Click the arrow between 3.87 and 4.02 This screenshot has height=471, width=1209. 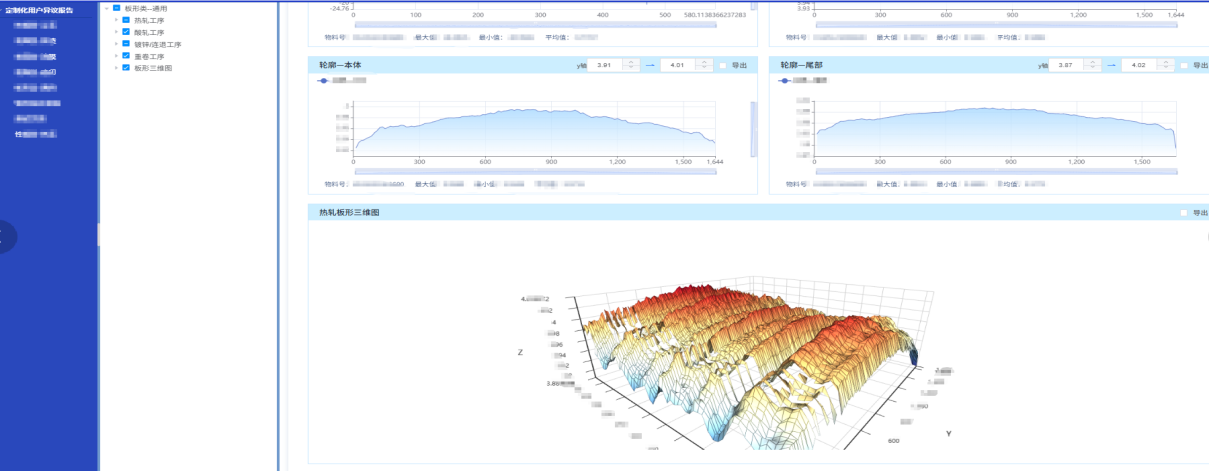(1111, 65)
